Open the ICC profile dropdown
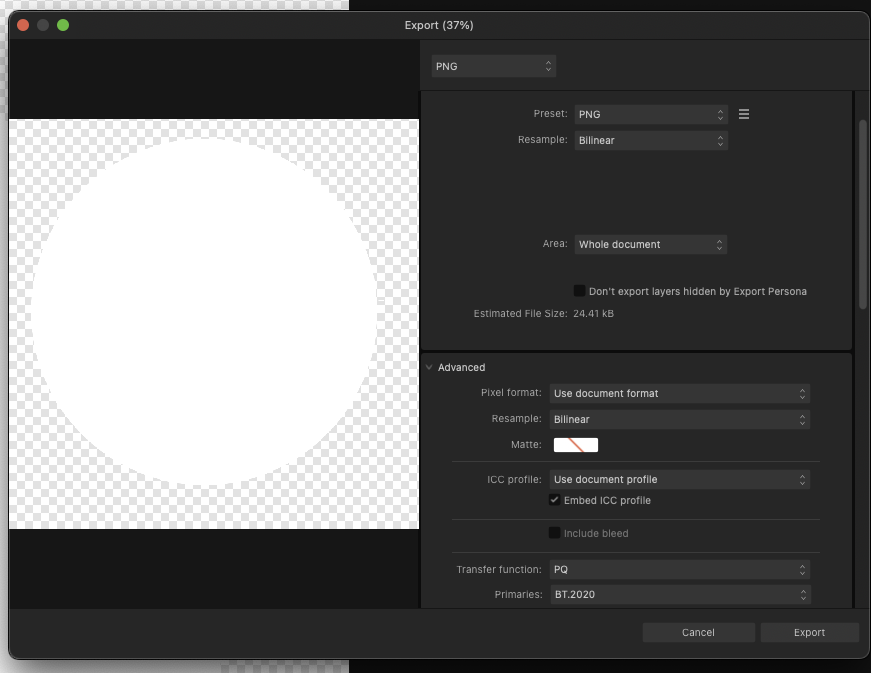 pos(679,479)
